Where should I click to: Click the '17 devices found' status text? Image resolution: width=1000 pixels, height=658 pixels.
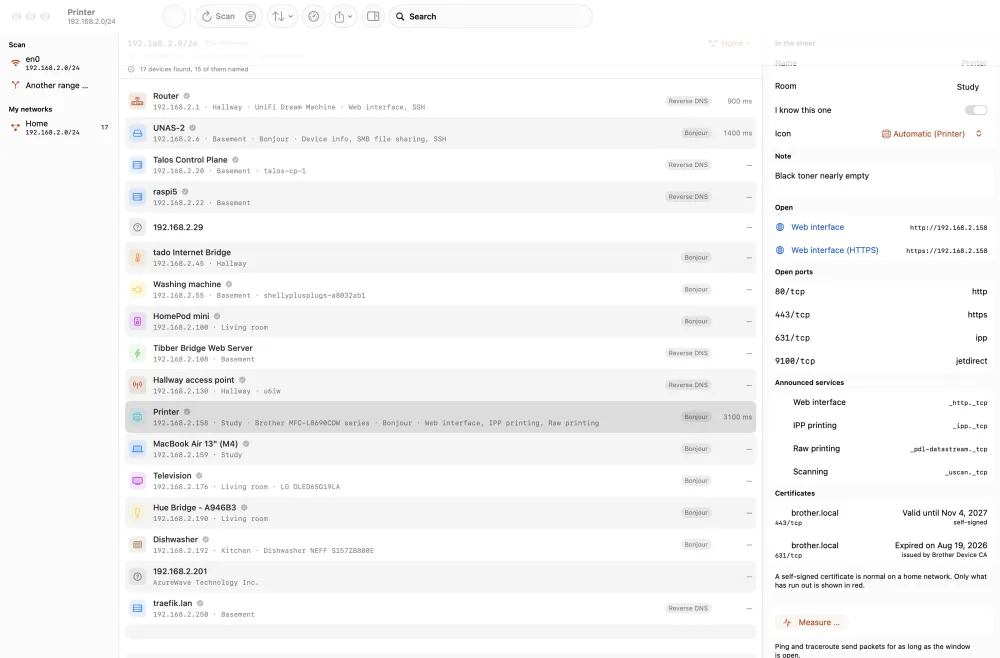pos(193,69)
